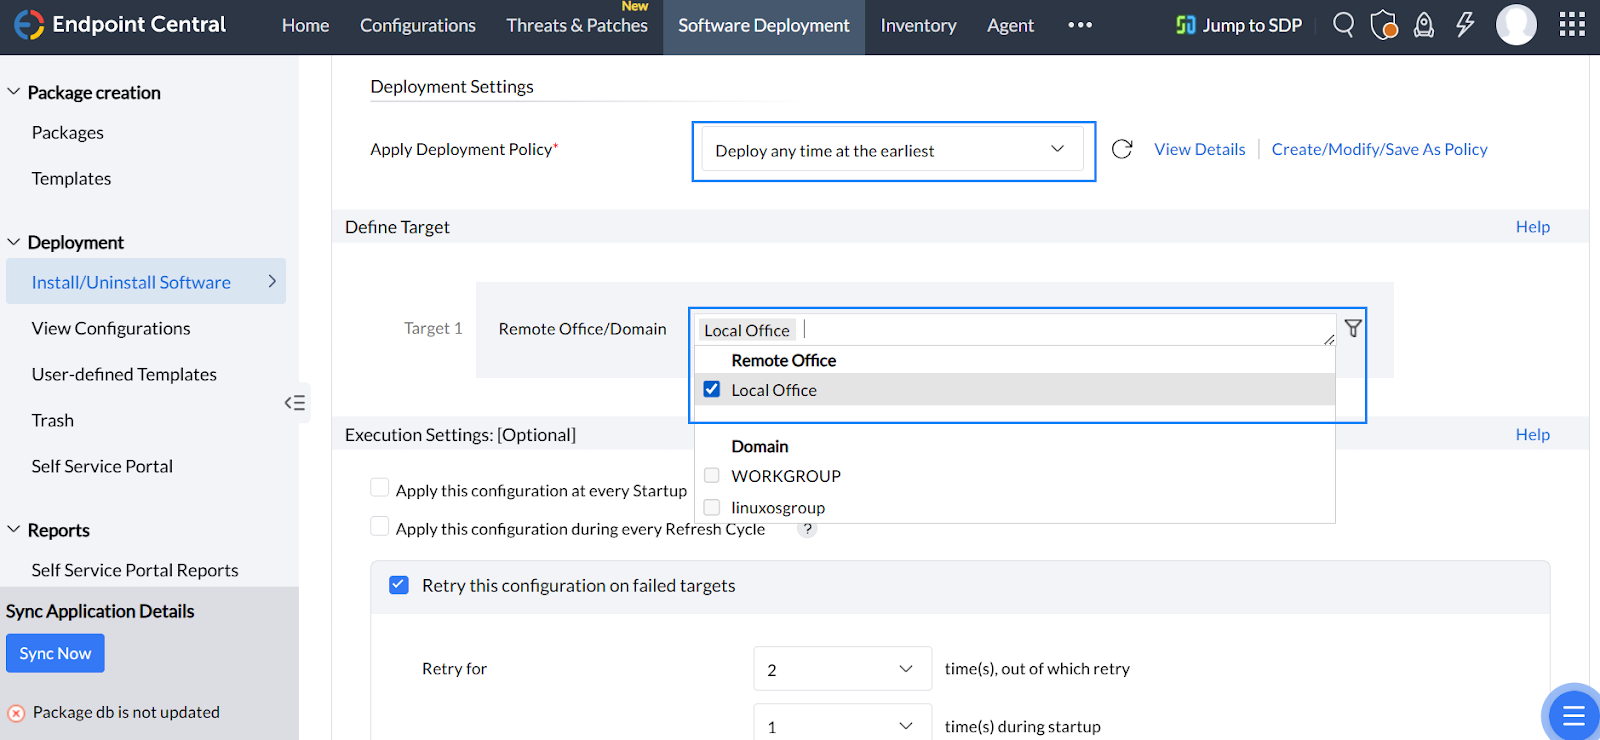This screenshot has width=1600, height=740.
Task: Open Templates in the sidebar
Action: (x=71, y=179)
